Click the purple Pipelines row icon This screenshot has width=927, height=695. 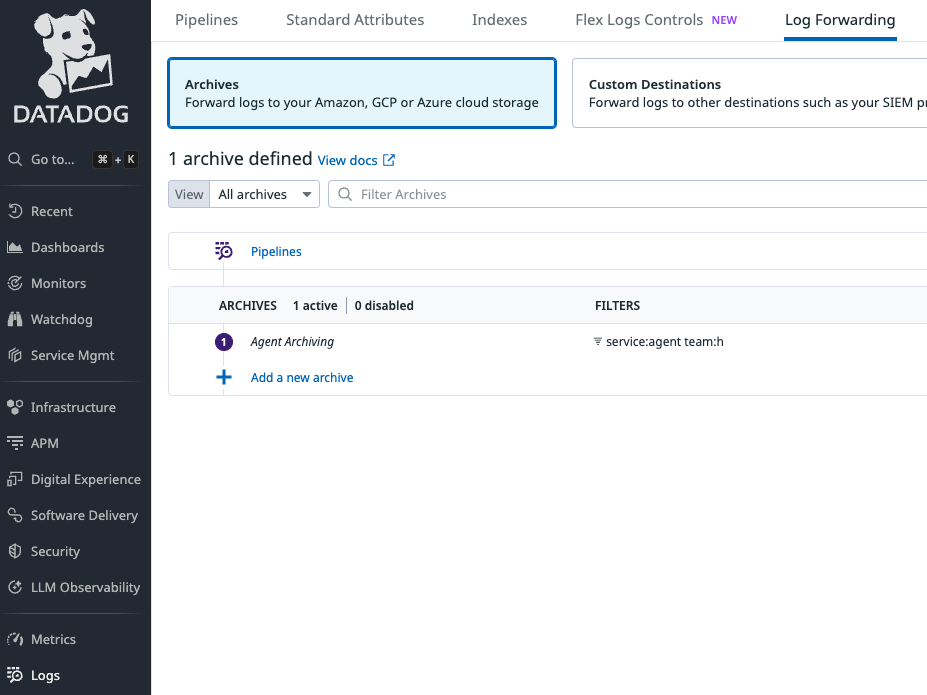point(223,251)
